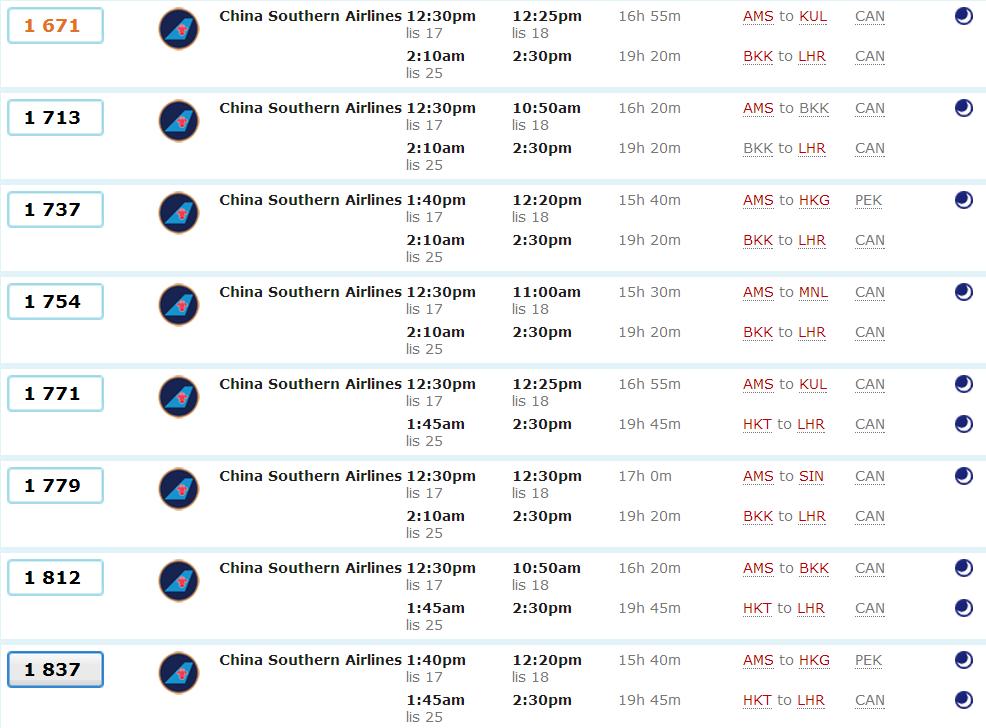This screenshot has width=986, height=728.
Task: Click moon icon on the AMS to SIN flight
Action: tap(963, 476)
